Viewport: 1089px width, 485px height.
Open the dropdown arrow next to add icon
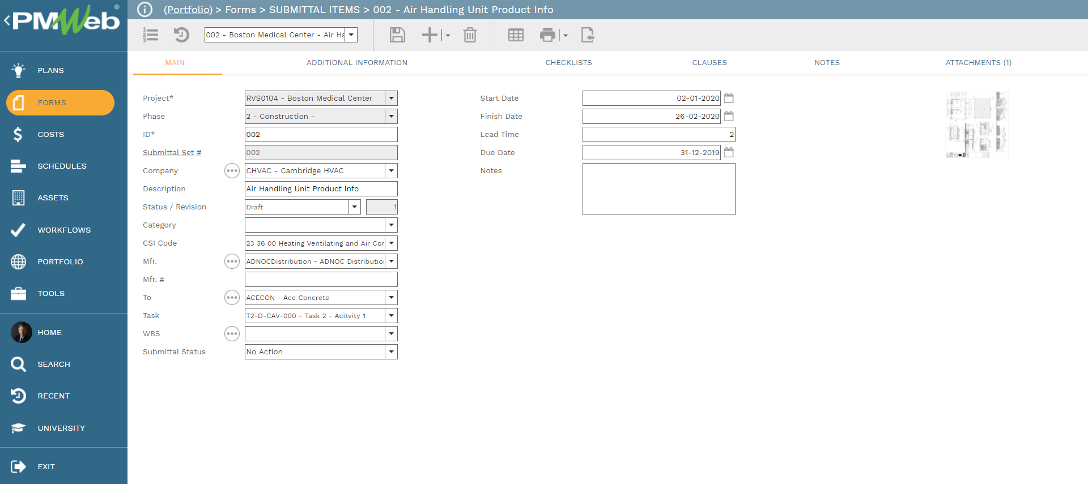pyautogui.click(x=447, y=35)
